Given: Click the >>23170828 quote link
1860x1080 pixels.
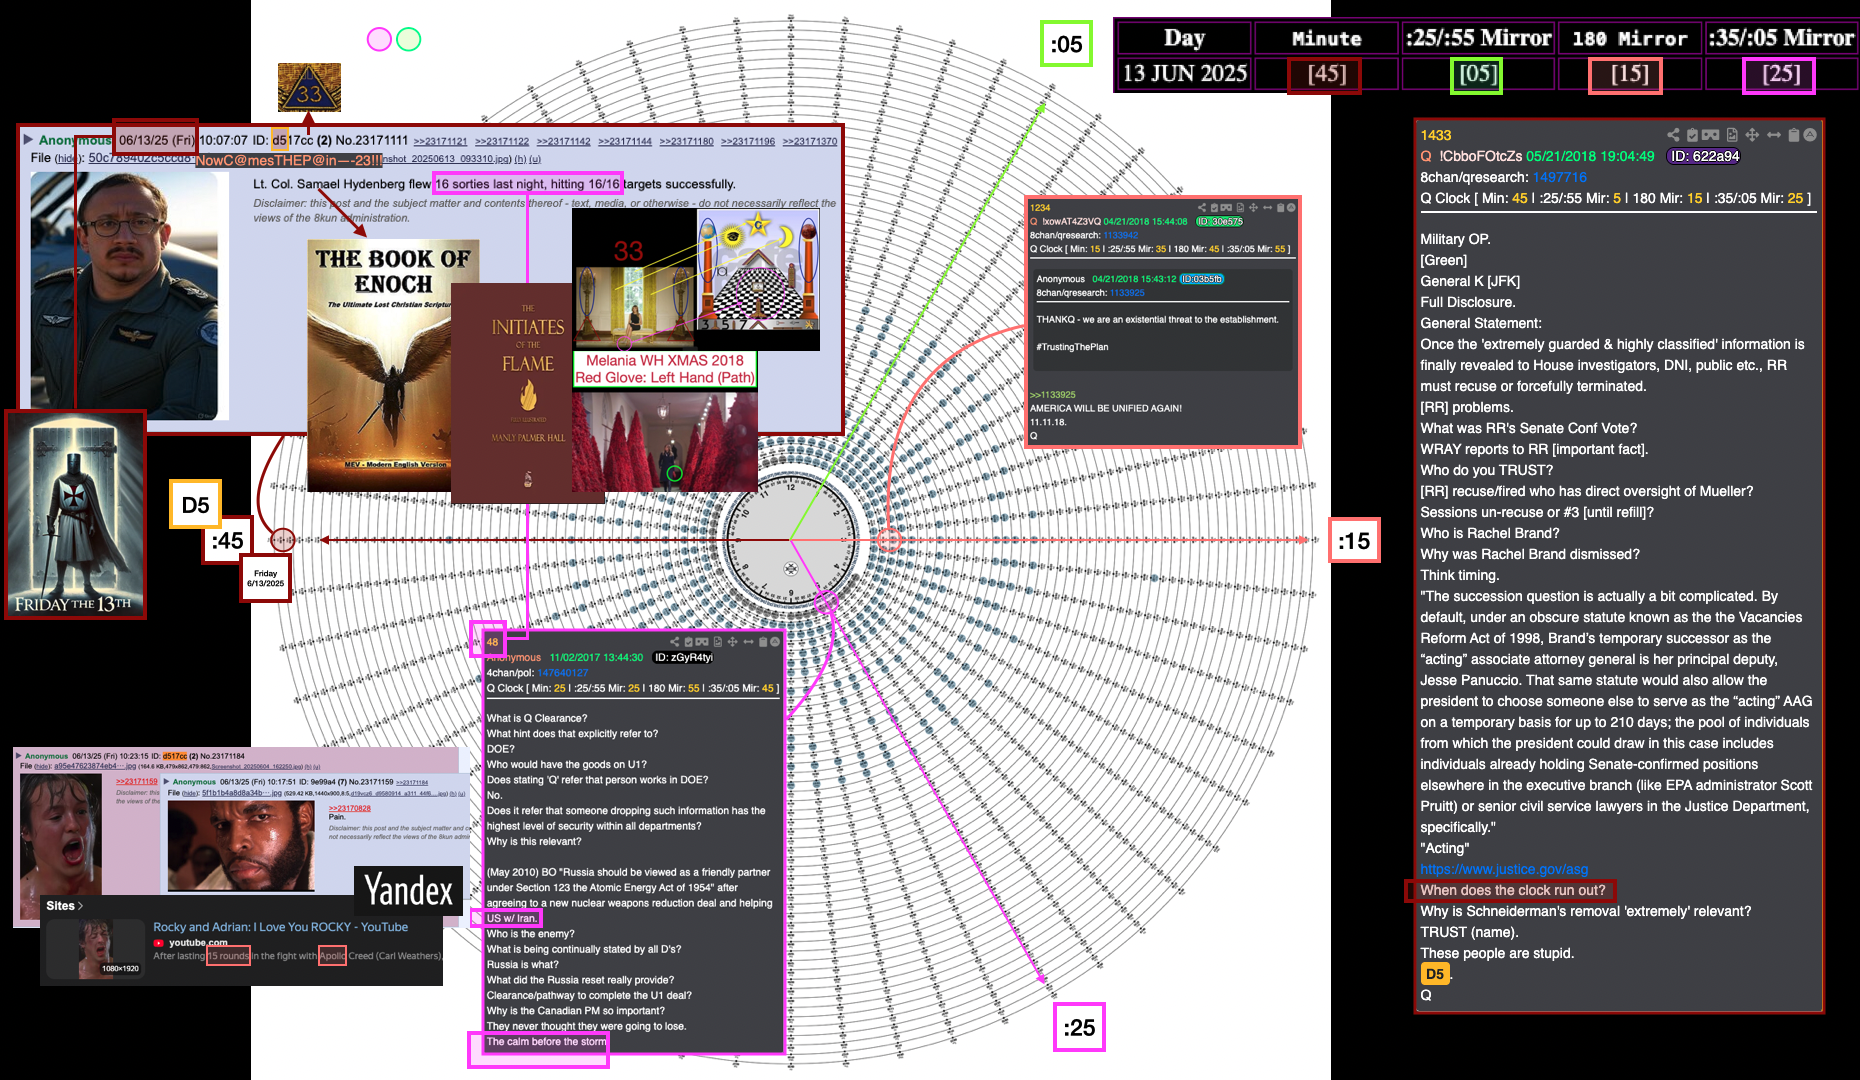Looking at the screenshot, I should (350, 808).
